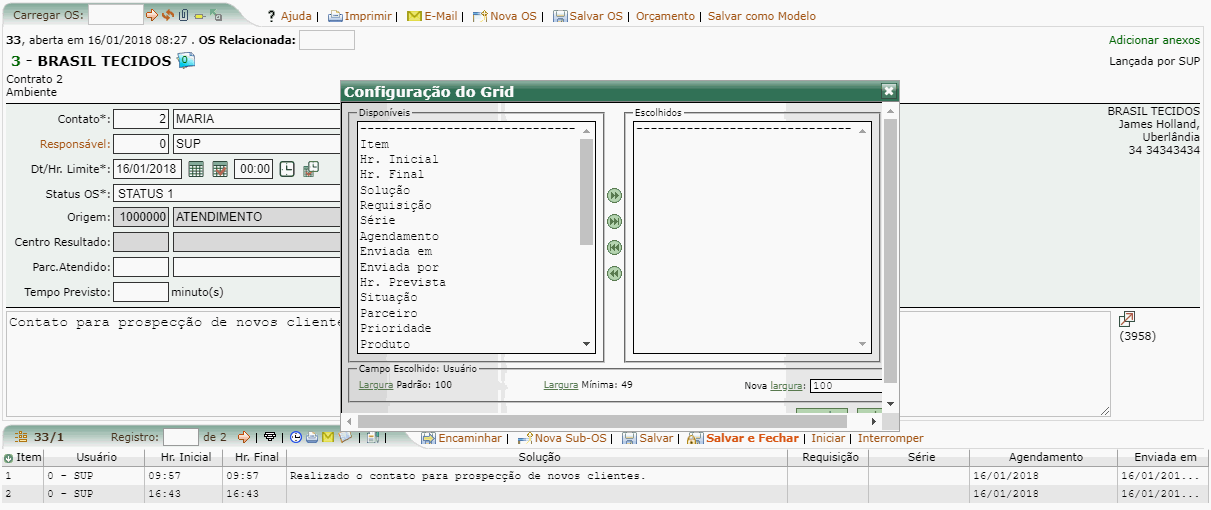Click the clock icon next to 00:00
1211x510 pixels.
[x=287, y=169]
